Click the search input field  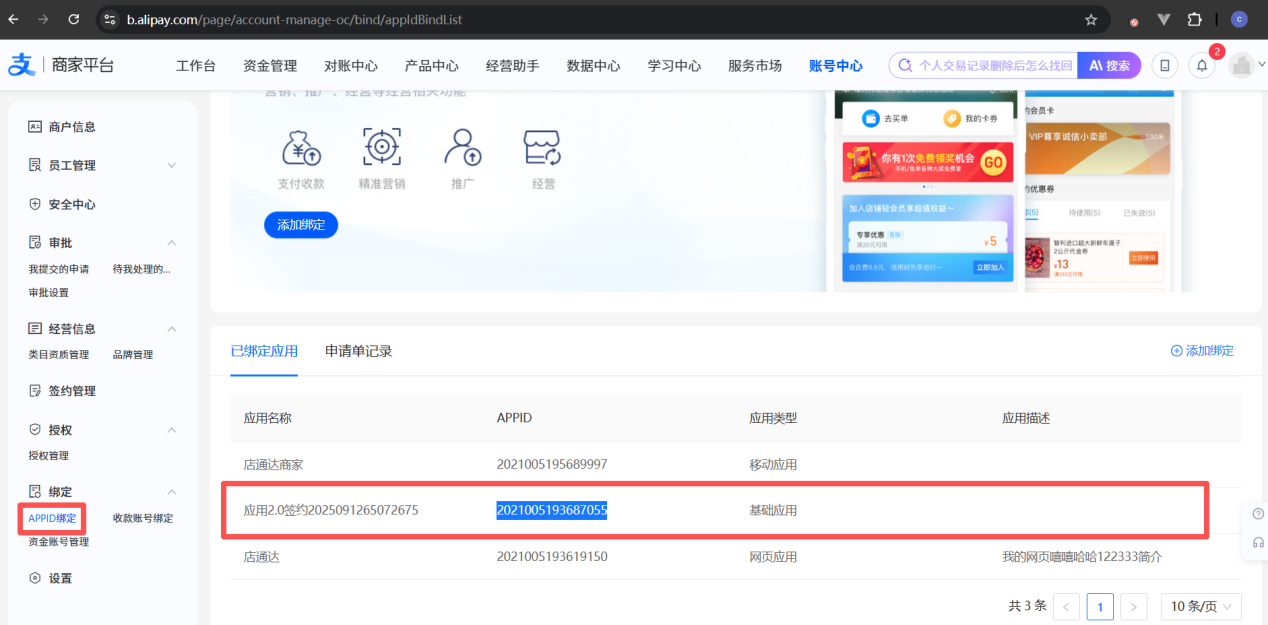tap(994, 66)
